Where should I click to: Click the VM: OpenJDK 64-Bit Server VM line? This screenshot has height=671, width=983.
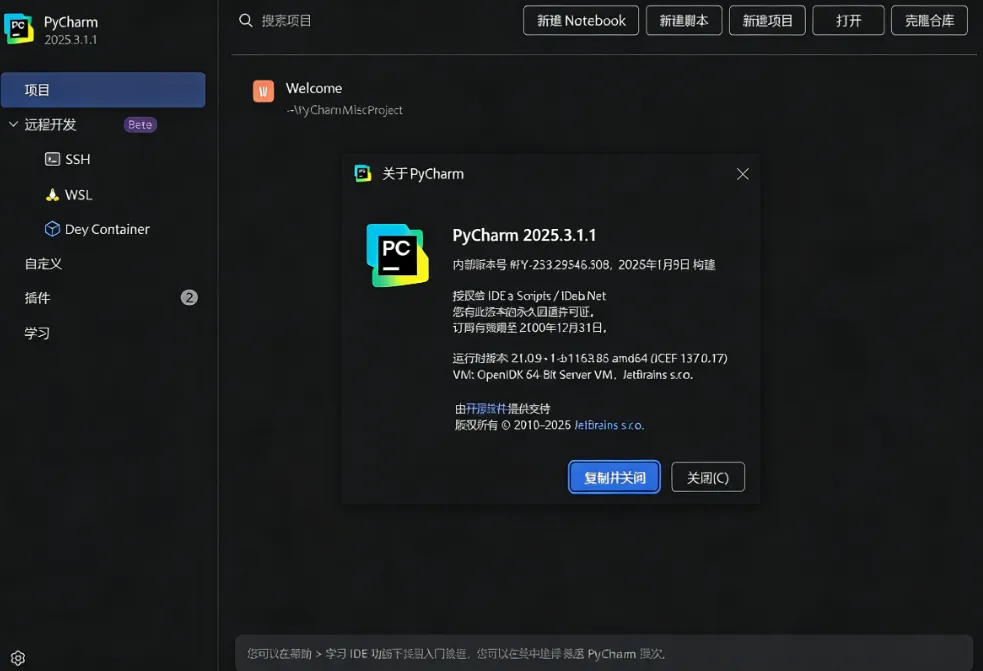[572, 374]
